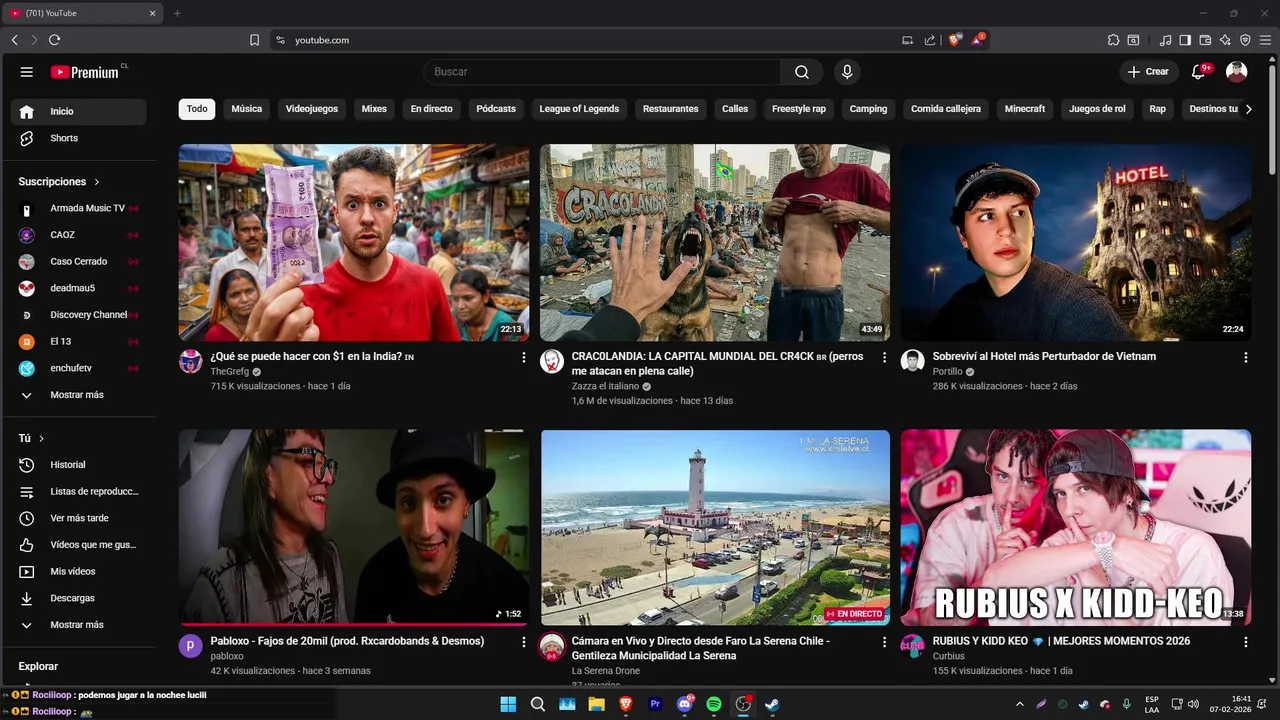Open Brave Leo AI sparkle icon
Screen dimensions: 1280x720
pyautogui.click(x=1225, y=40)
